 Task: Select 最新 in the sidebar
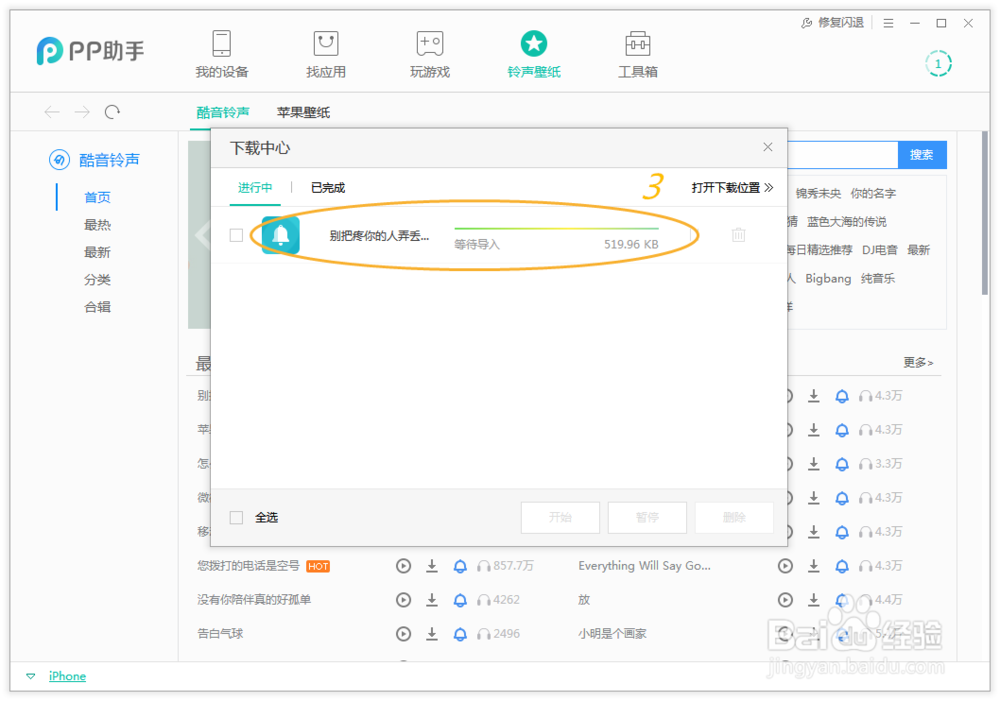coord(98,252)
